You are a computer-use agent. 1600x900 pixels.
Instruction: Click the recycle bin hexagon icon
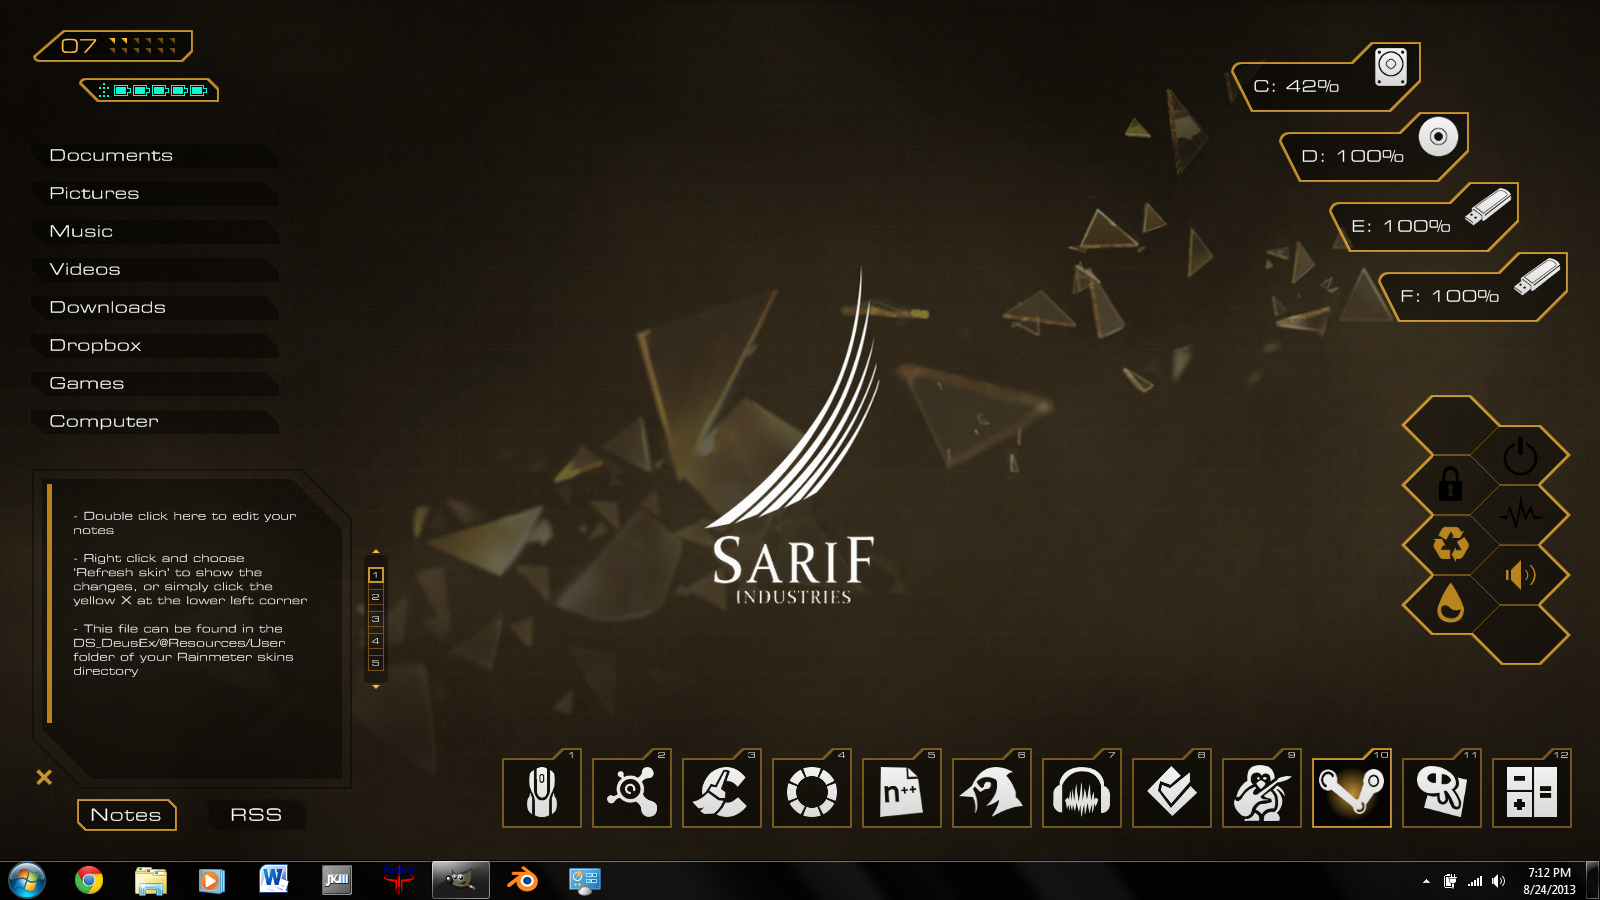[x=1450, y=545]
